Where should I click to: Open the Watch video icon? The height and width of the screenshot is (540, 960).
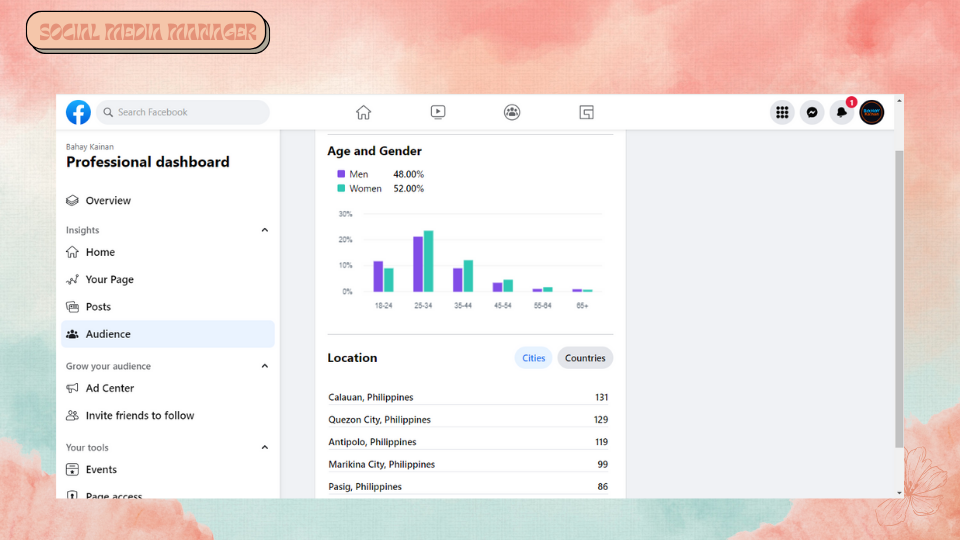point(438,112)
